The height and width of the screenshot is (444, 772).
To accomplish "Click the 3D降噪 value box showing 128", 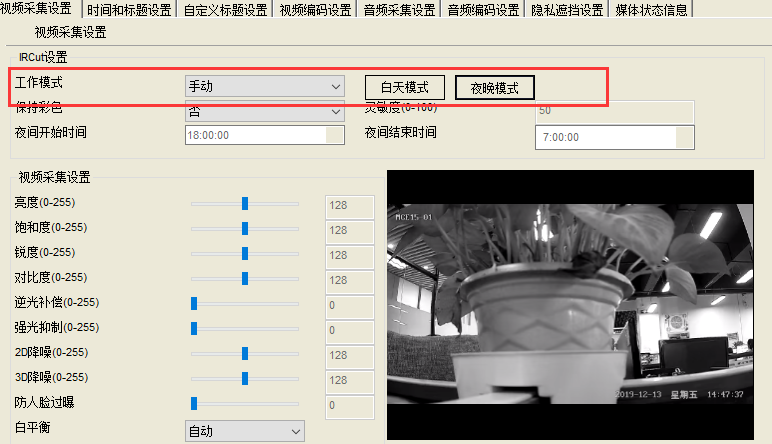I will tap(350, 382).
